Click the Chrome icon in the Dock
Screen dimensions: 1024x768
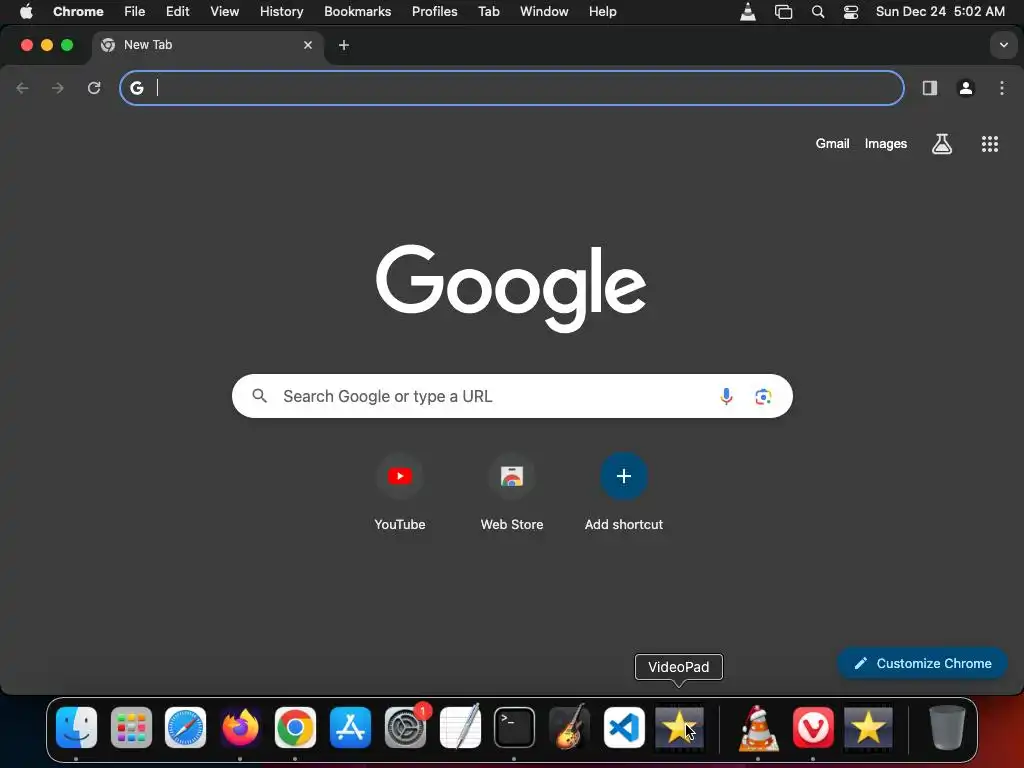click(295, 728)
